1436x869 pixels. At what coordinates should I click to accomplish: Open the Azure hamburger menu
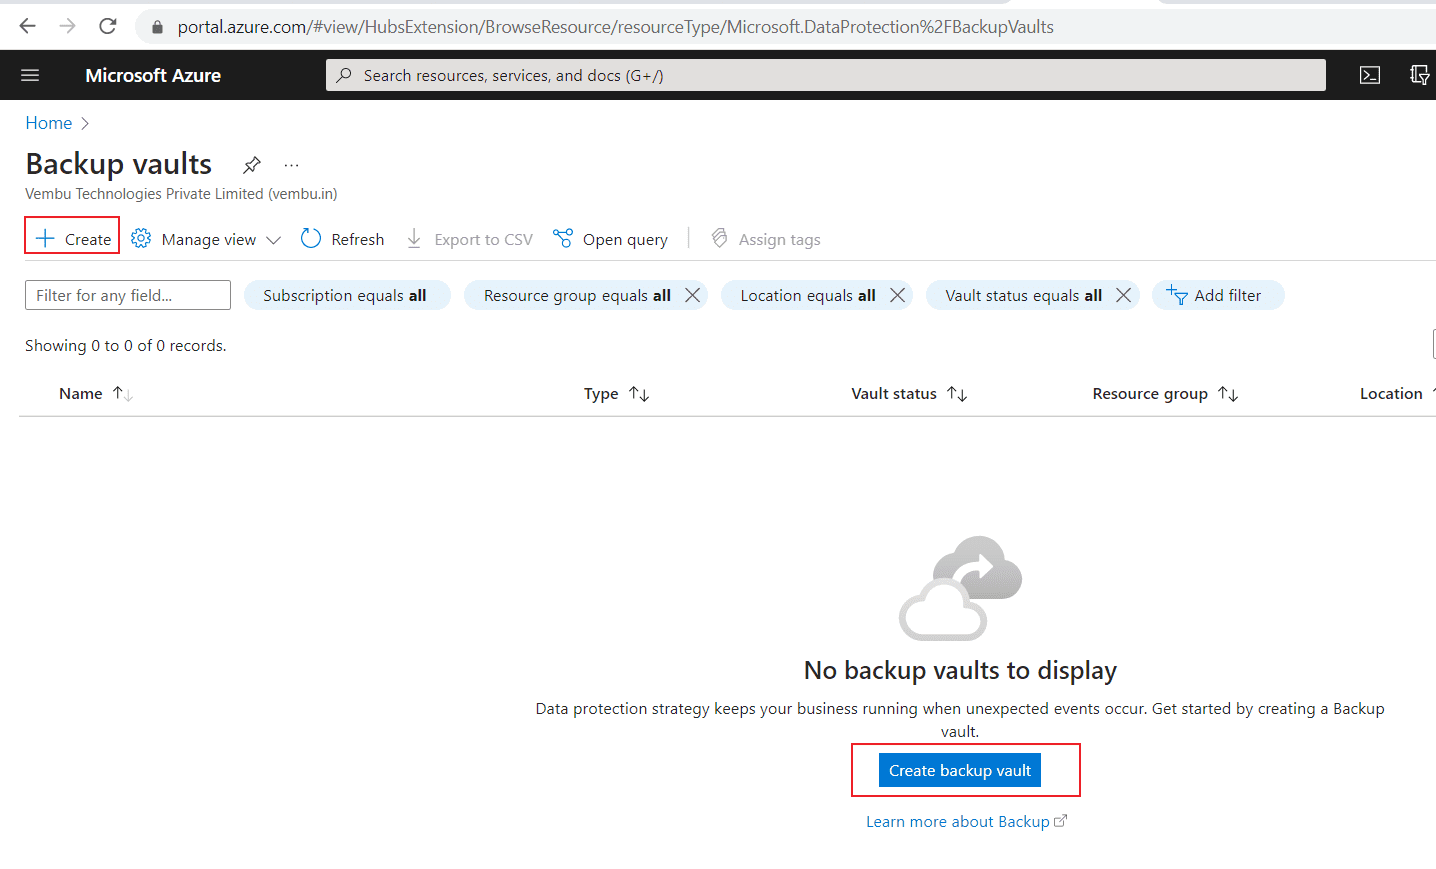point(30,75)
